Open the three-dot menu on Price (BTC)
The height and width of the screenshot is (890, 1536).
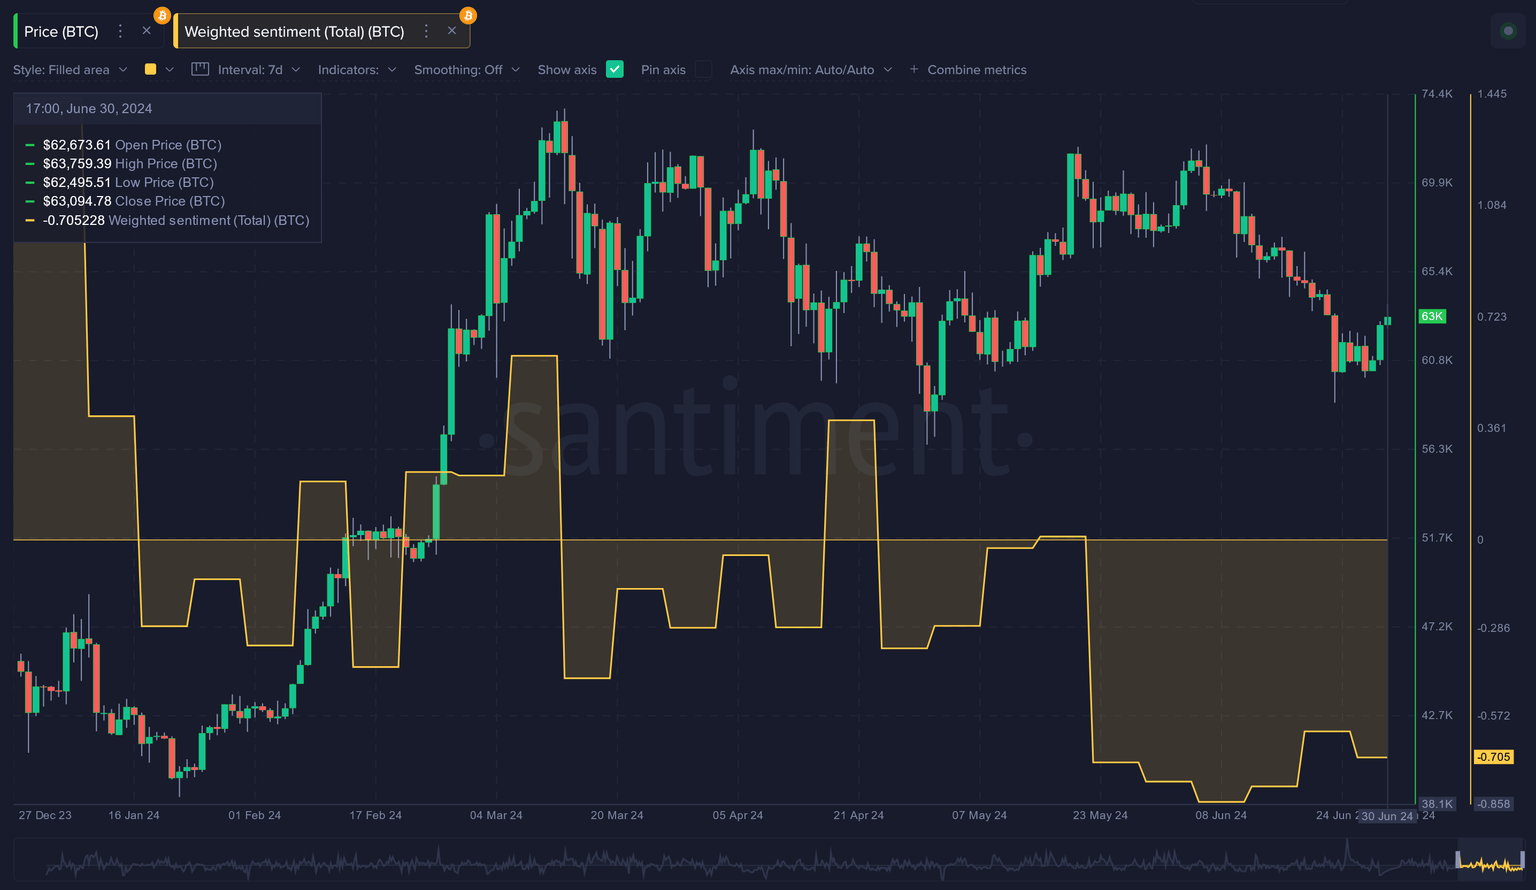click(x=119, y=31)
